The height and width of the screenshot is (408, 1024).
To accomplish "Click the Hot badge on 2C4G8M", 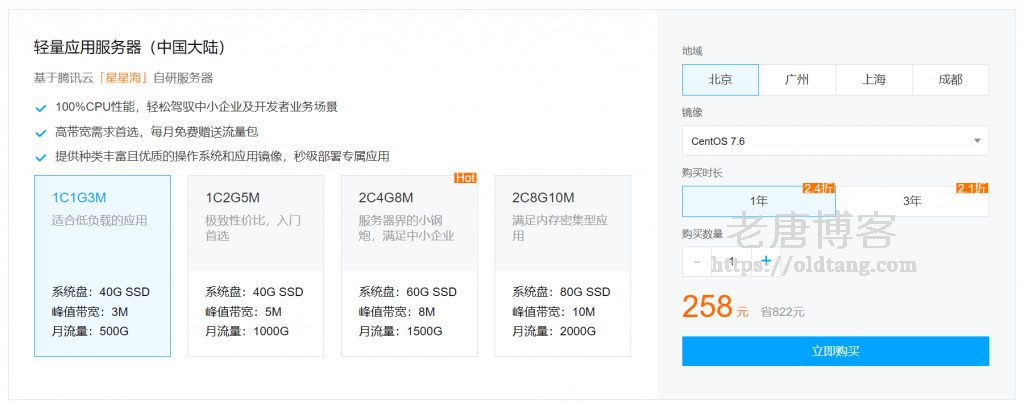I will (x=465, y=178).
